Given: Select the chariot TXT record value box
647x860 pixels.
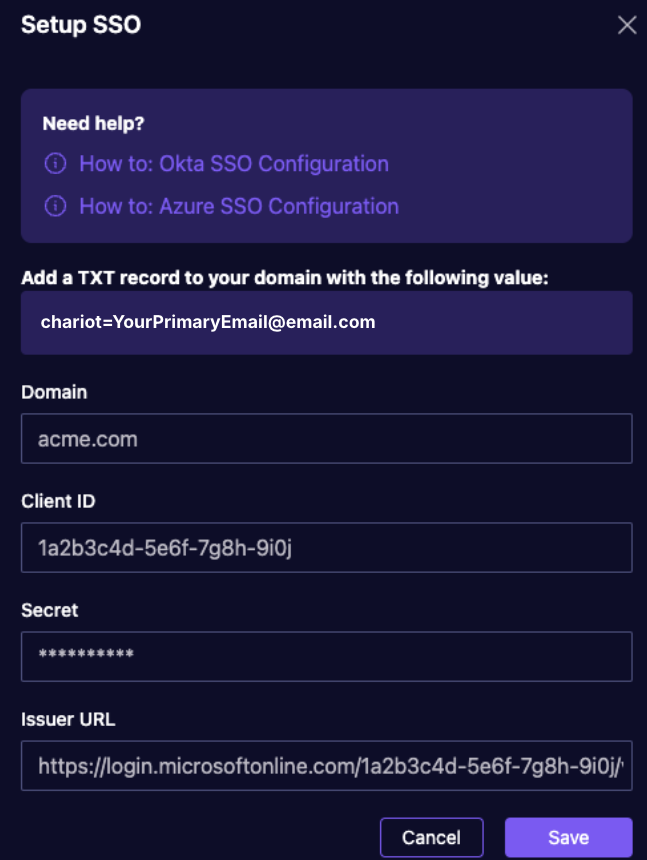Looking at the screenshot, I should pyautogui.click(x=327, y=322).
